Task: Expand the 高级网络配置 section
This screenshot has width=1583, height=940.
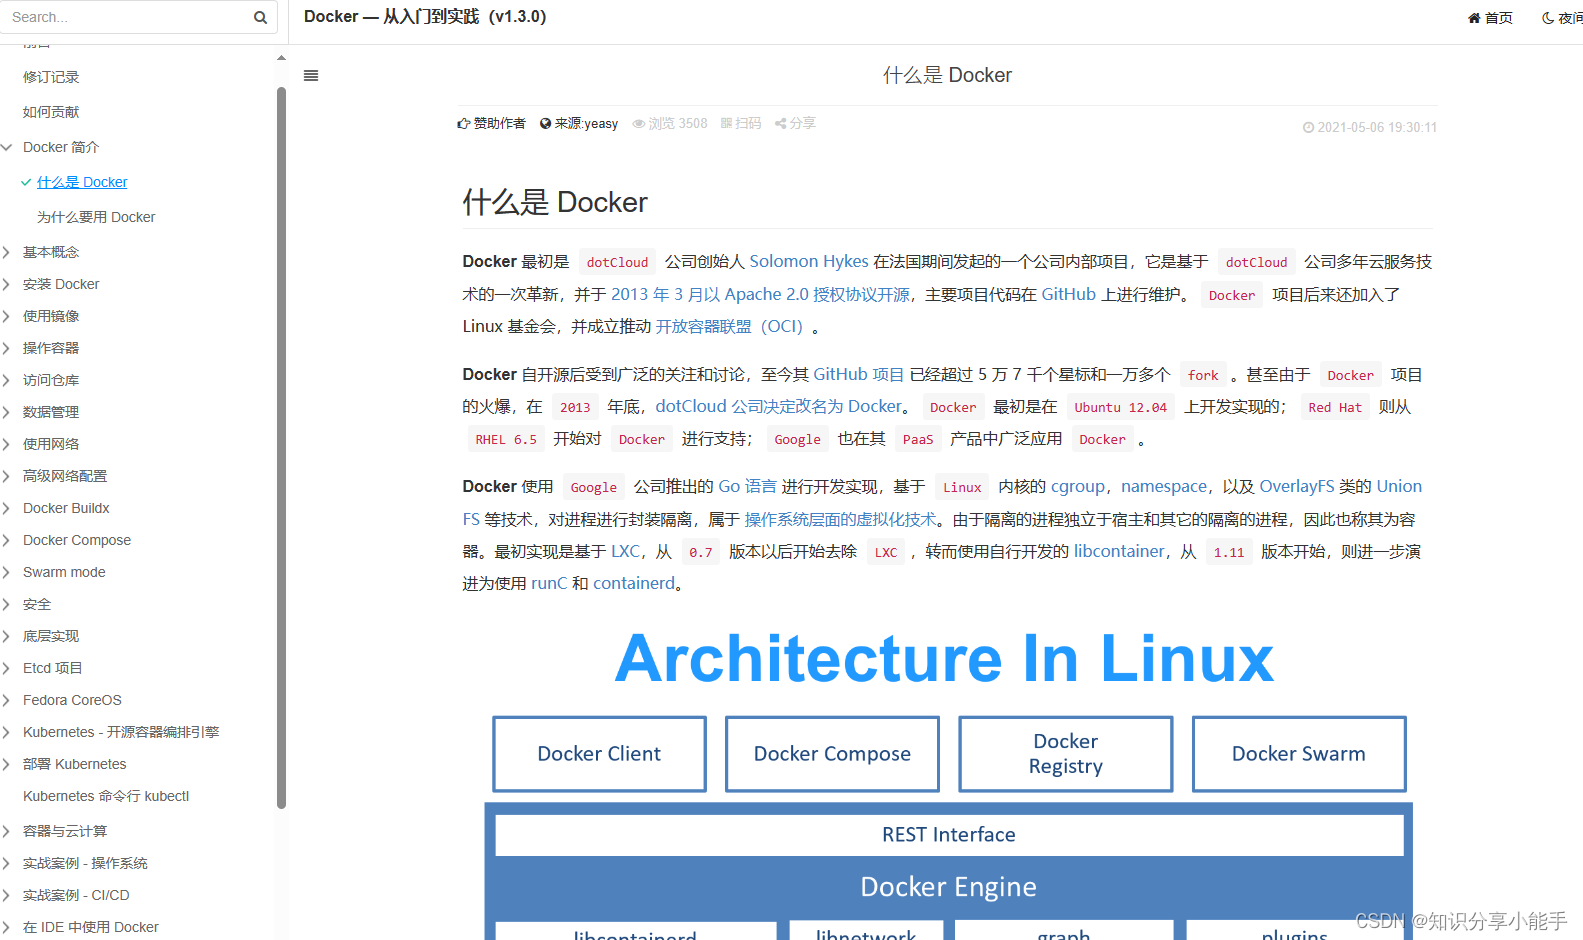Action: [x=7, y=476]
